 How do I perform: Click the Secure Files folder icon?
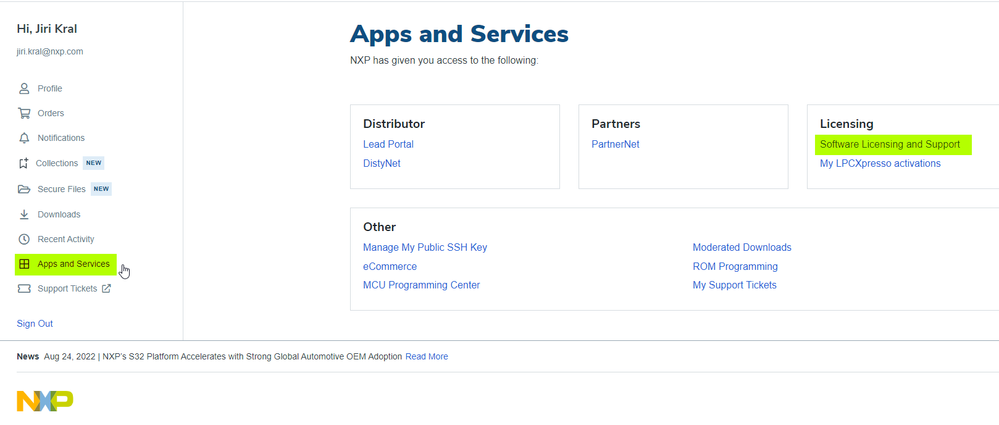click(24, 189)
